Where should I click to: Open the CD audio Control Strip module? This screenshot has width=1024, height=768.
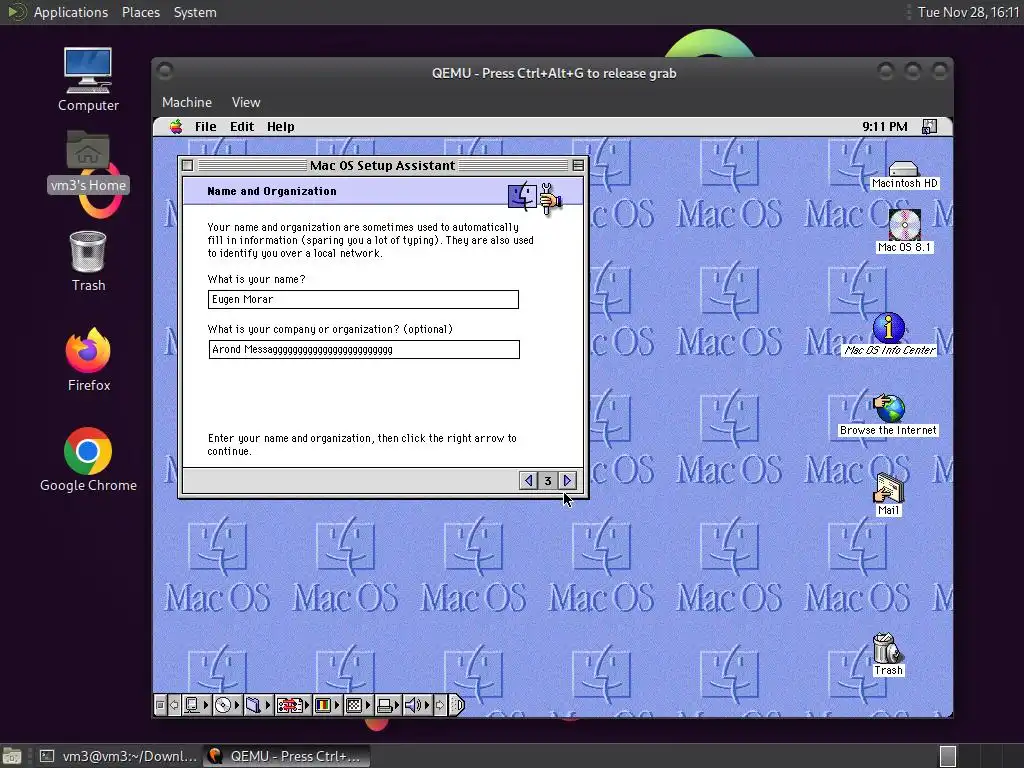[228, 705]
